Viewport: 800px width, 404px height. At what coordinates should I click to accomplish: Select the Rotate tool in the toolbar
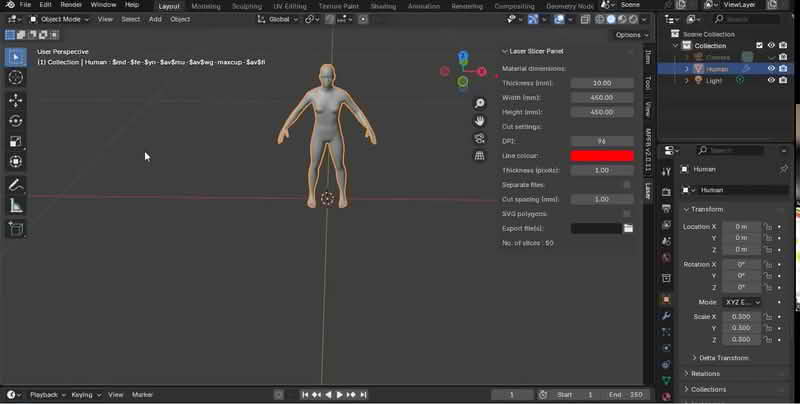[x=15, y=120]
